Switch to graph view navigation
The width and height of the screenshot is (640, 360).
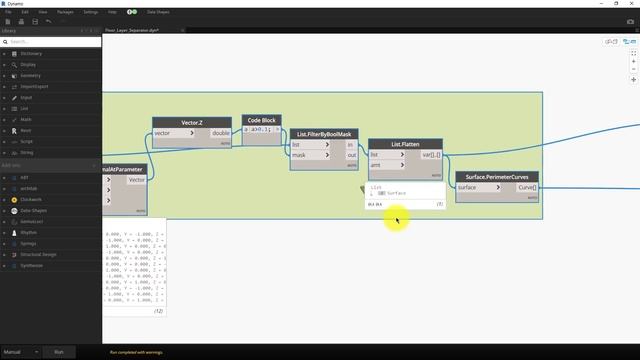tap(629, 42)
